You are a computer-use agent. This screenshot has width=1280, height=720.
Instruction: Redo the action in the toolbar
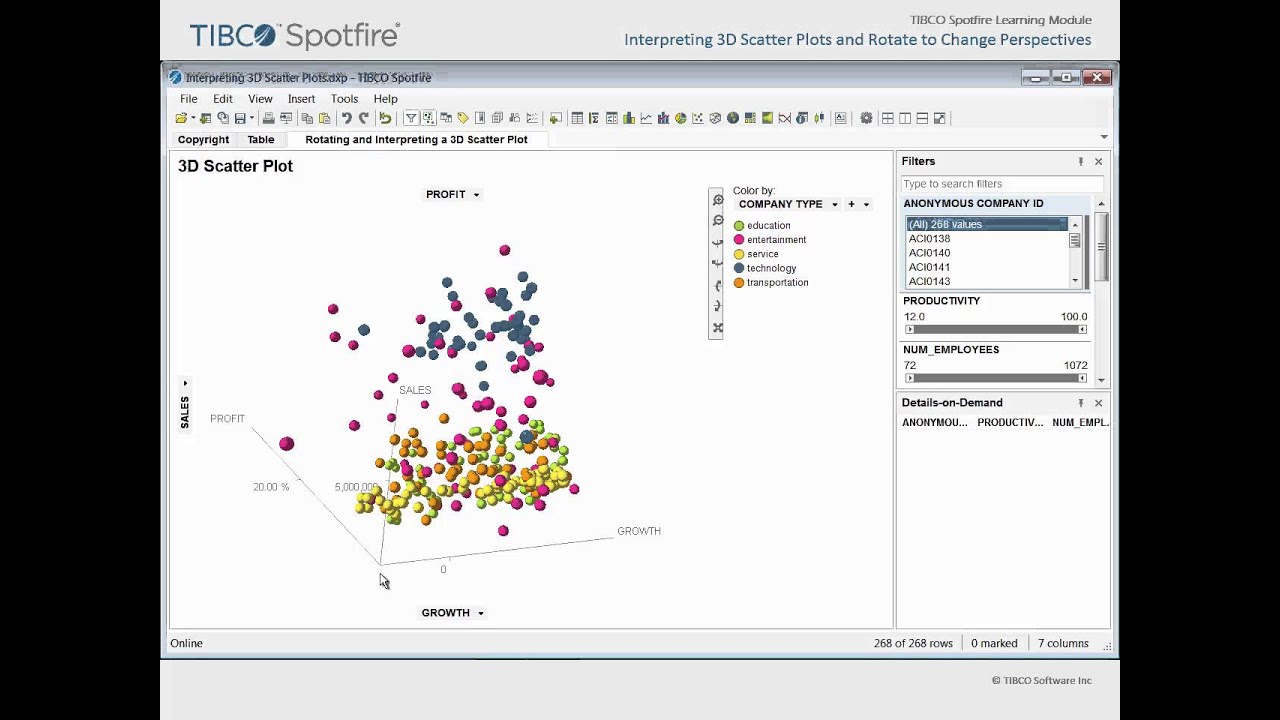pyautogui.click(x=363, y=118)
